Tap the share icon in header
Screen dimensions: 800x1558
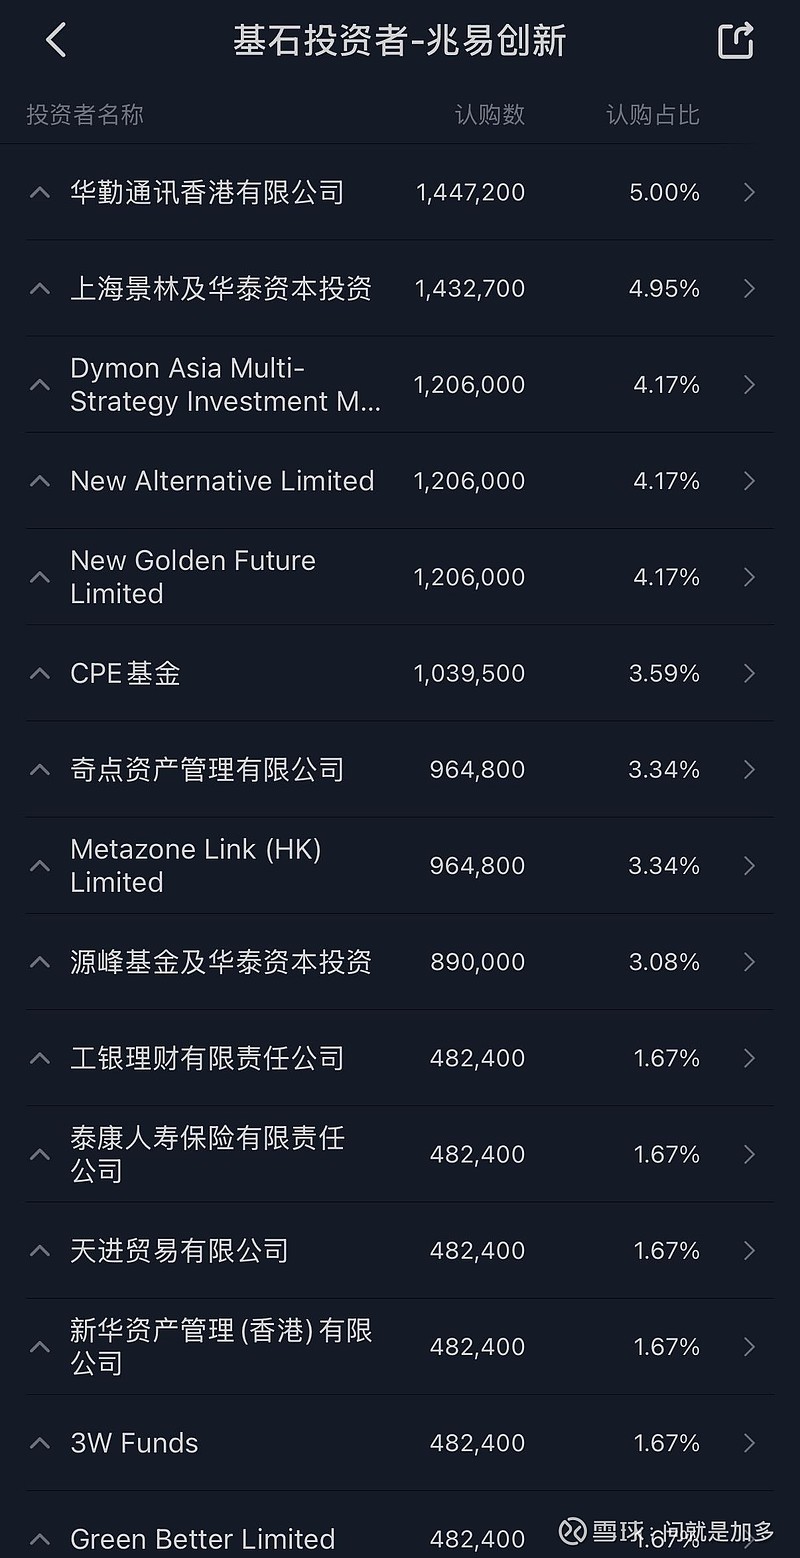point(735,41)
